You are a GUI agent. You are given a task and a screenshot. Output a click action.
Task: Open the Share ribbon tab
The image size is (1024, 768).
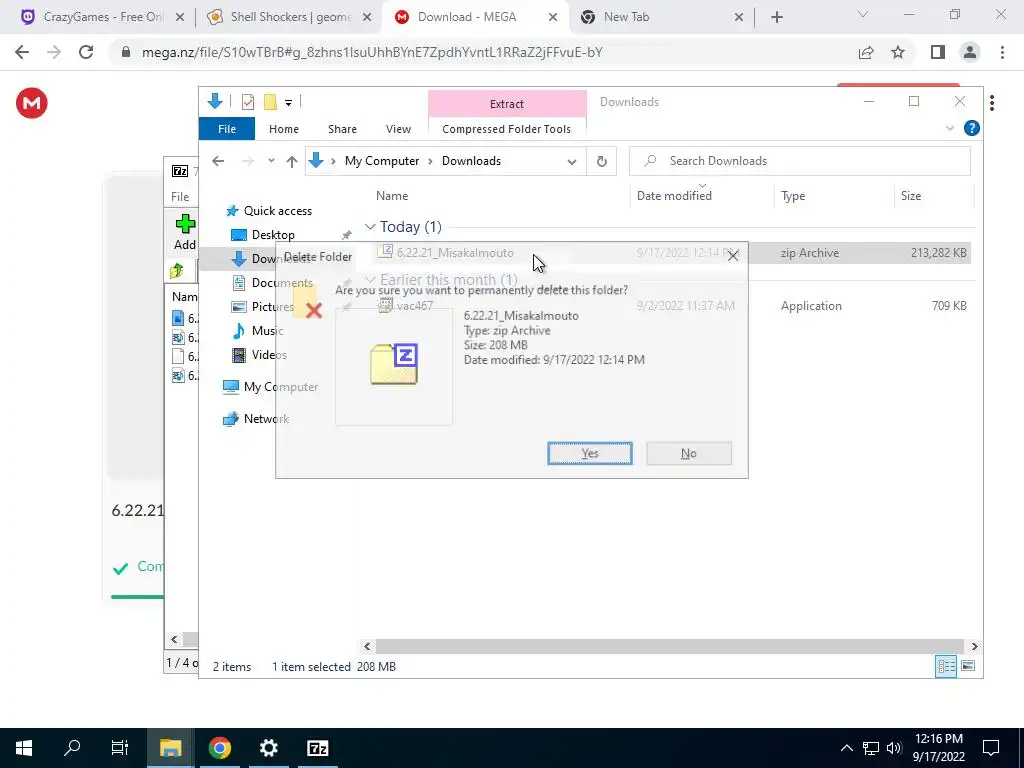pyautogui.click(x=342, y=129)
